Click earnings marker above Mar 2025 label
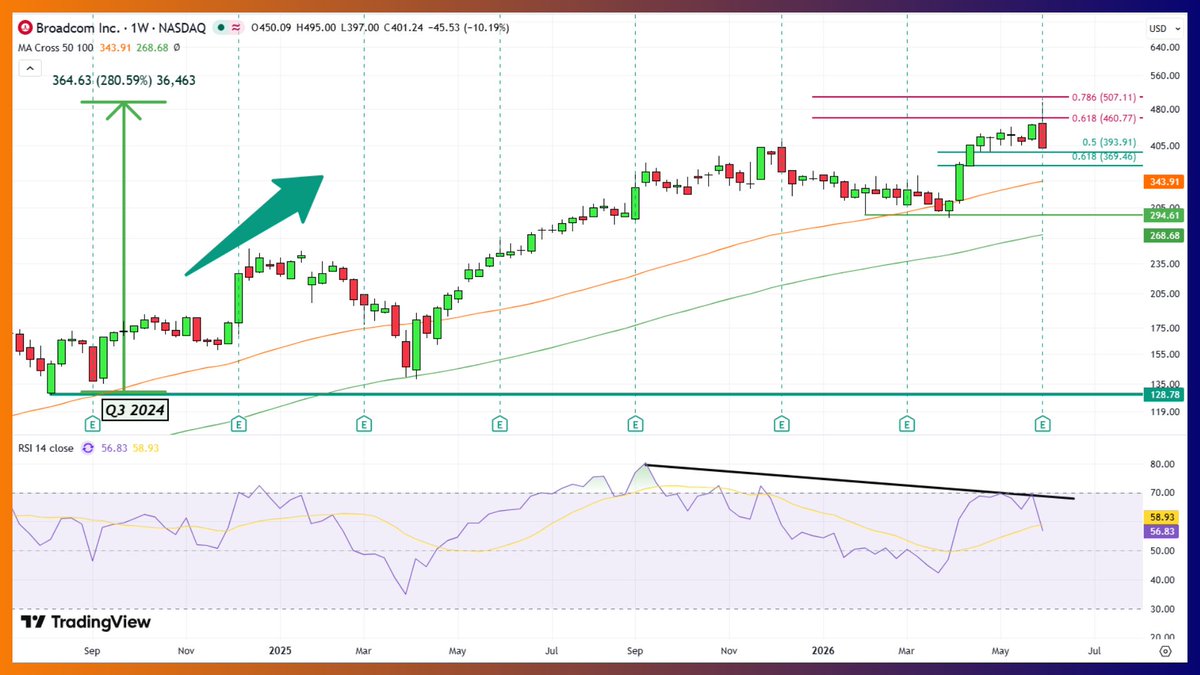This screenshot has height=675, width=1200. coord(363,424)
